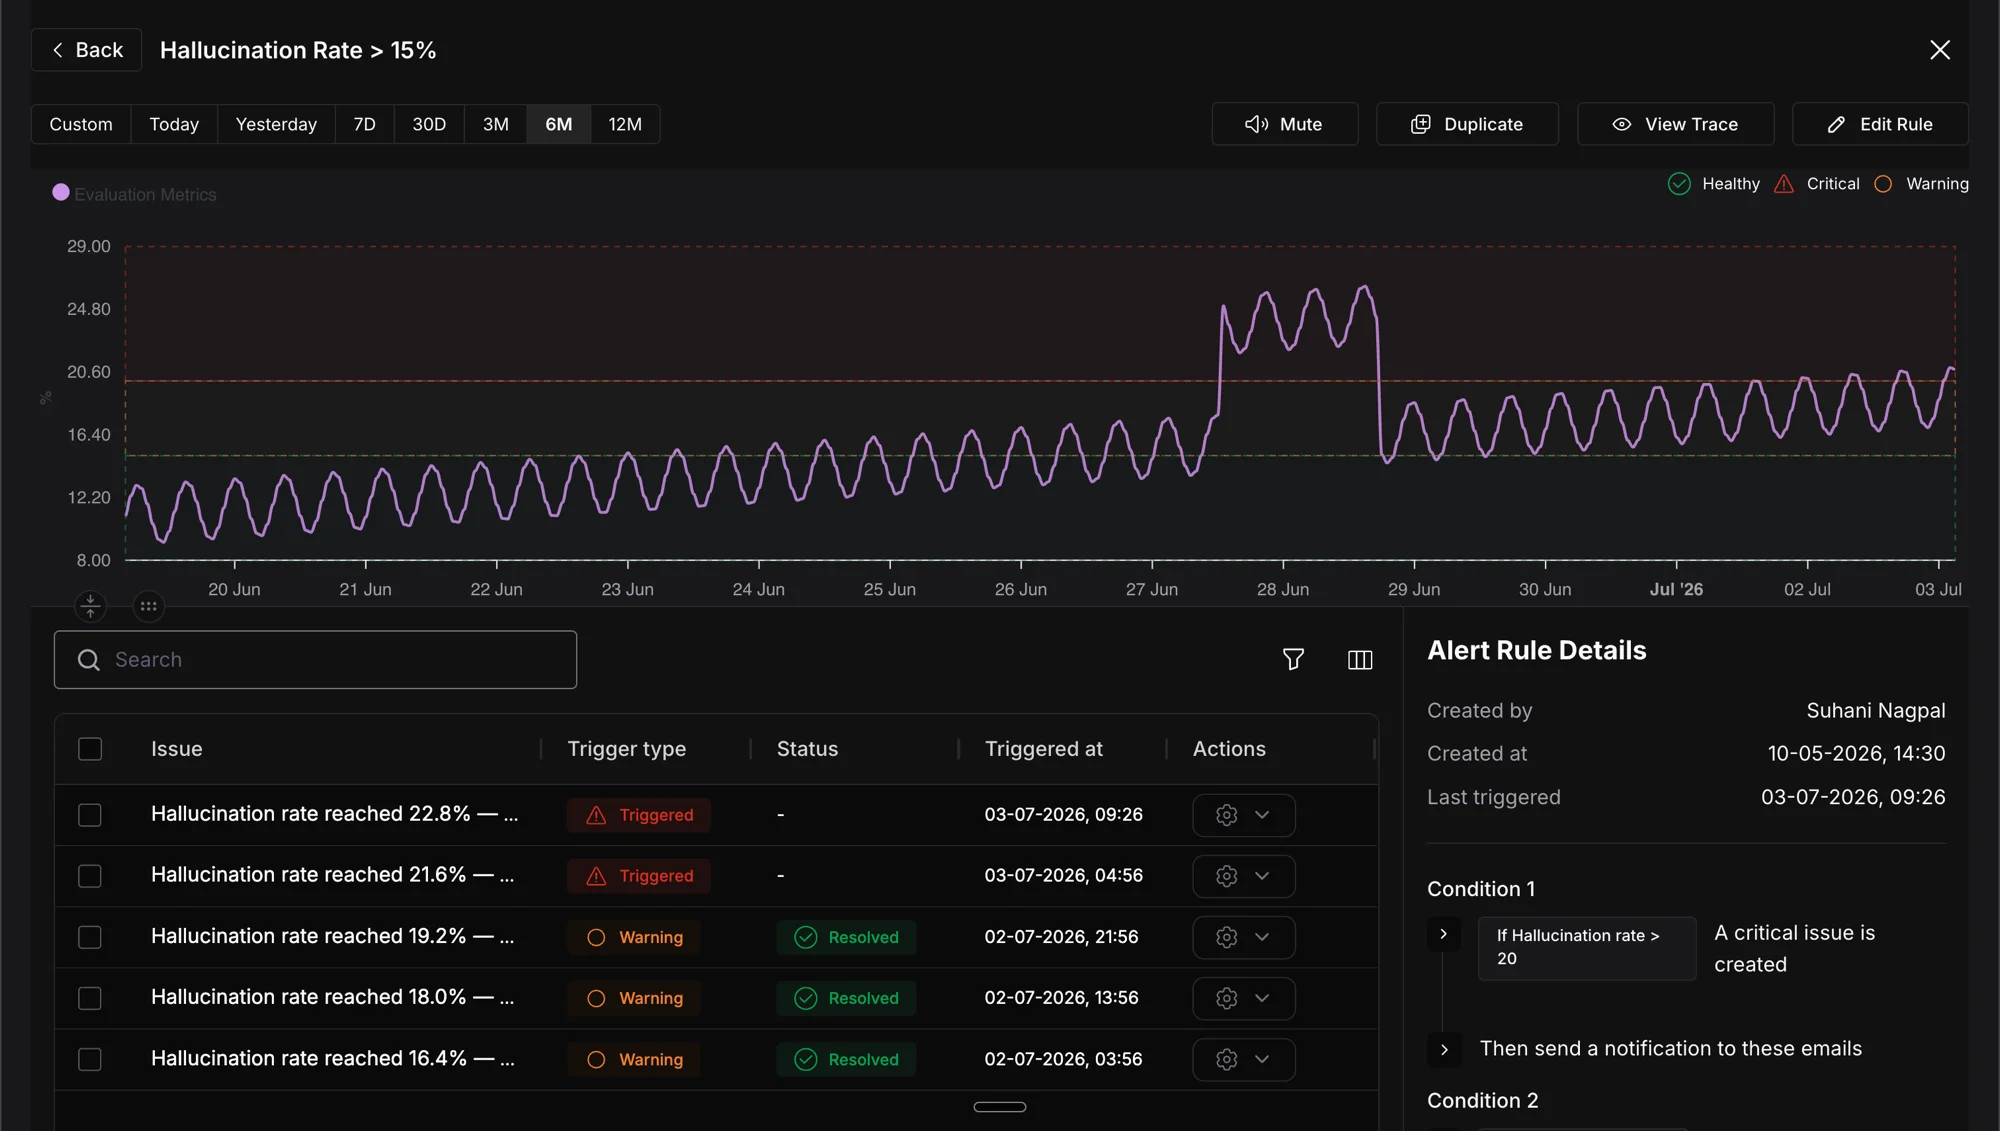Open the table filter funnel
The image size is (2000, 1131).
coord(1293,659)
